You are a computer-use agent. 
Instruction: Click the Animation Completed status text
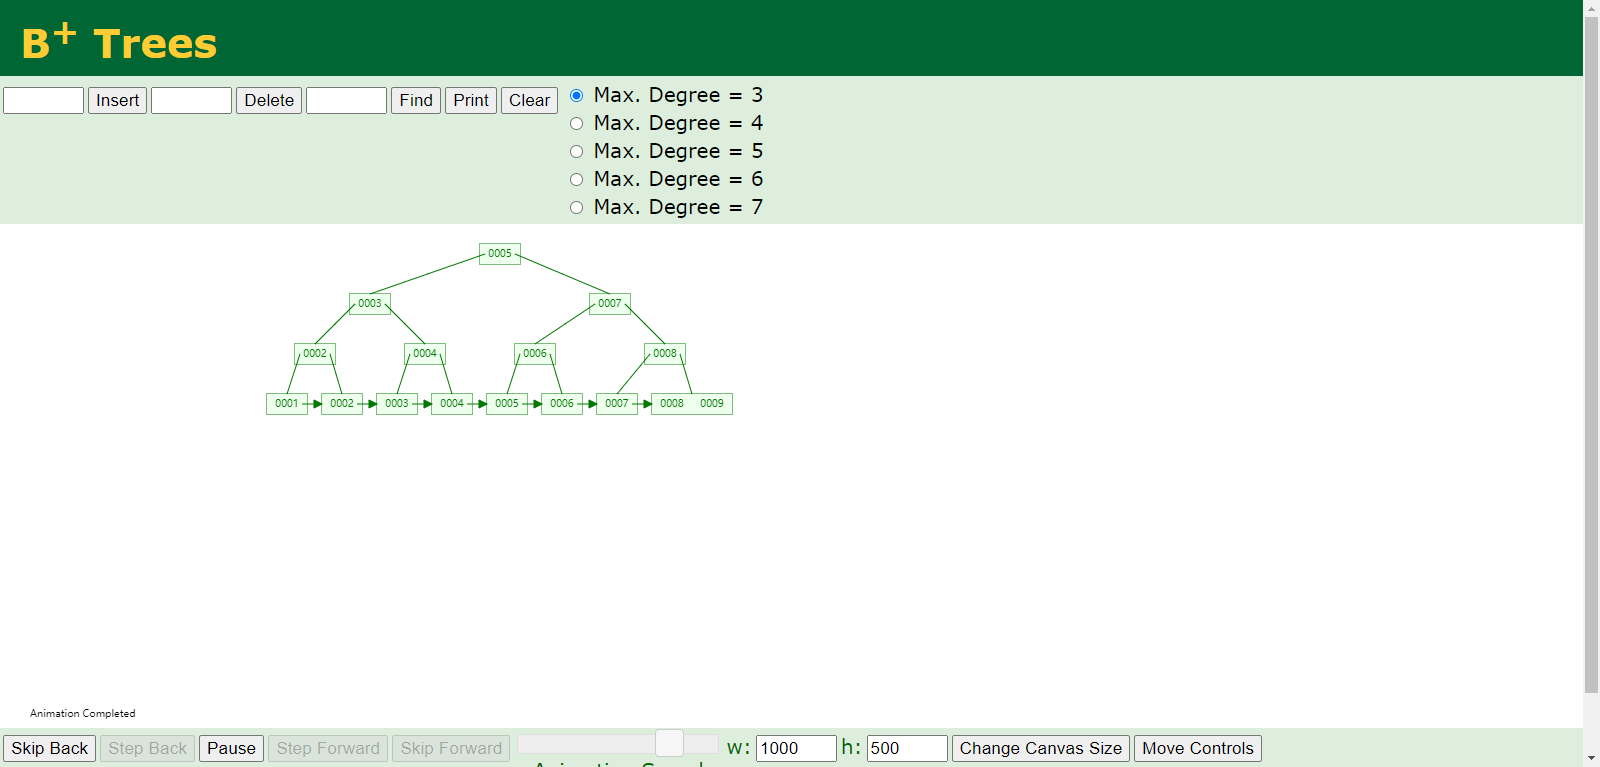[83, 713]
